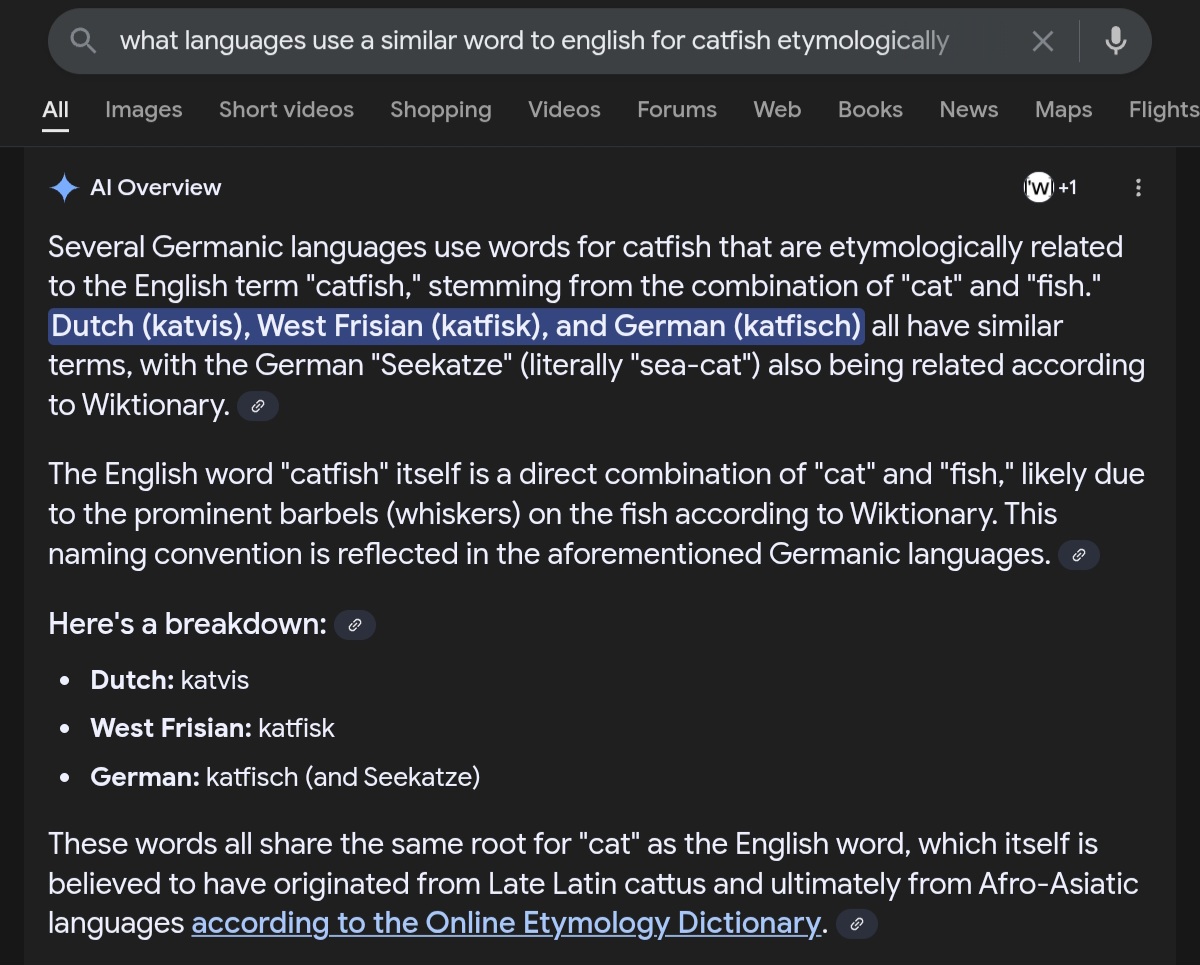Start voice search with microphone icon

(x=1115, y=41)
